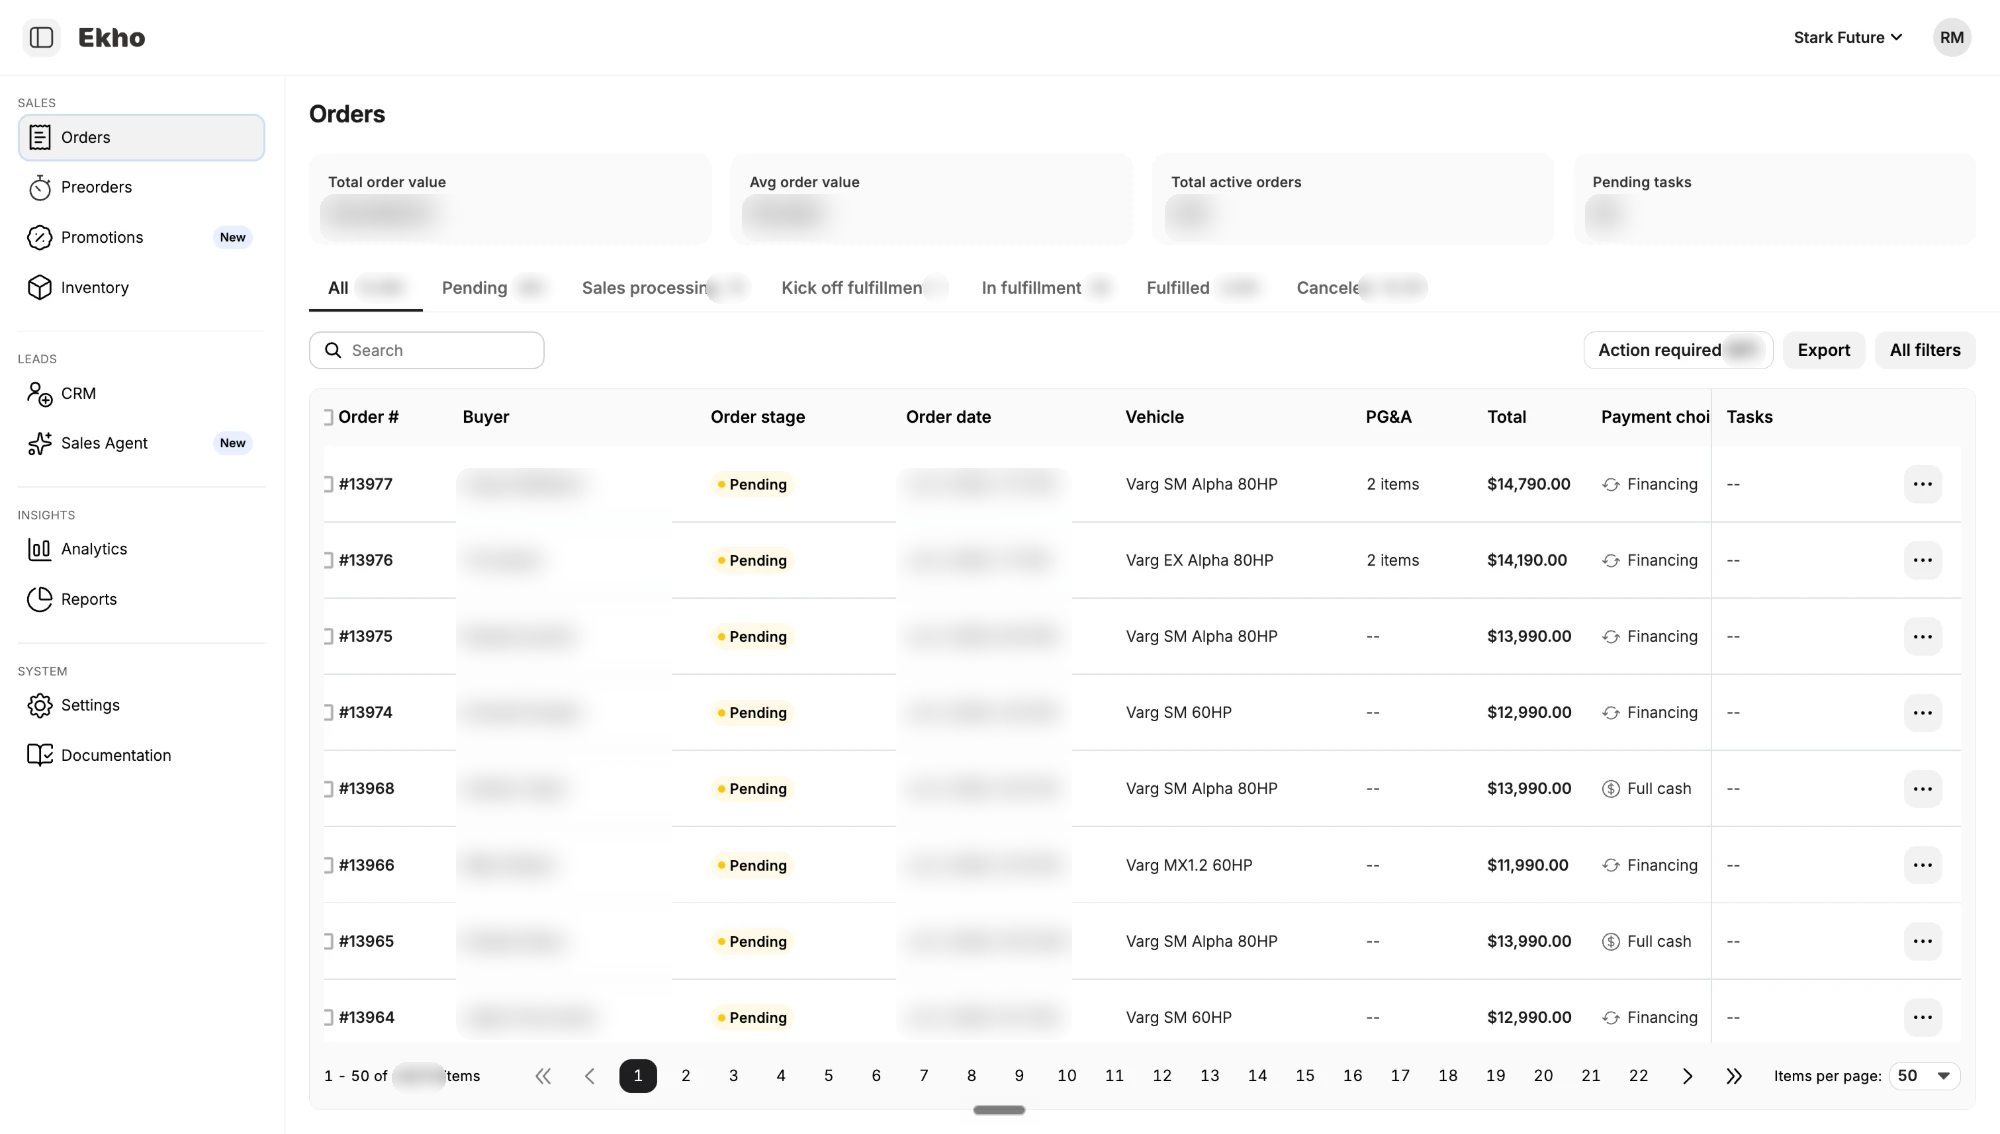Launch the Sales Agent page
Image resolution: width=2000 pixels, height=1134 pixels.
tap(141, 443)
